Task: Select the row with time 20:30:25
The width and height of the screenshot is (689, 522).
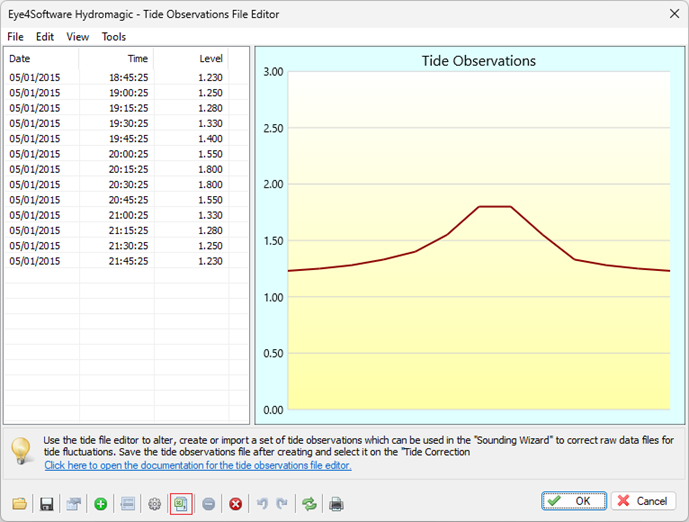Action: click(126, 185)
